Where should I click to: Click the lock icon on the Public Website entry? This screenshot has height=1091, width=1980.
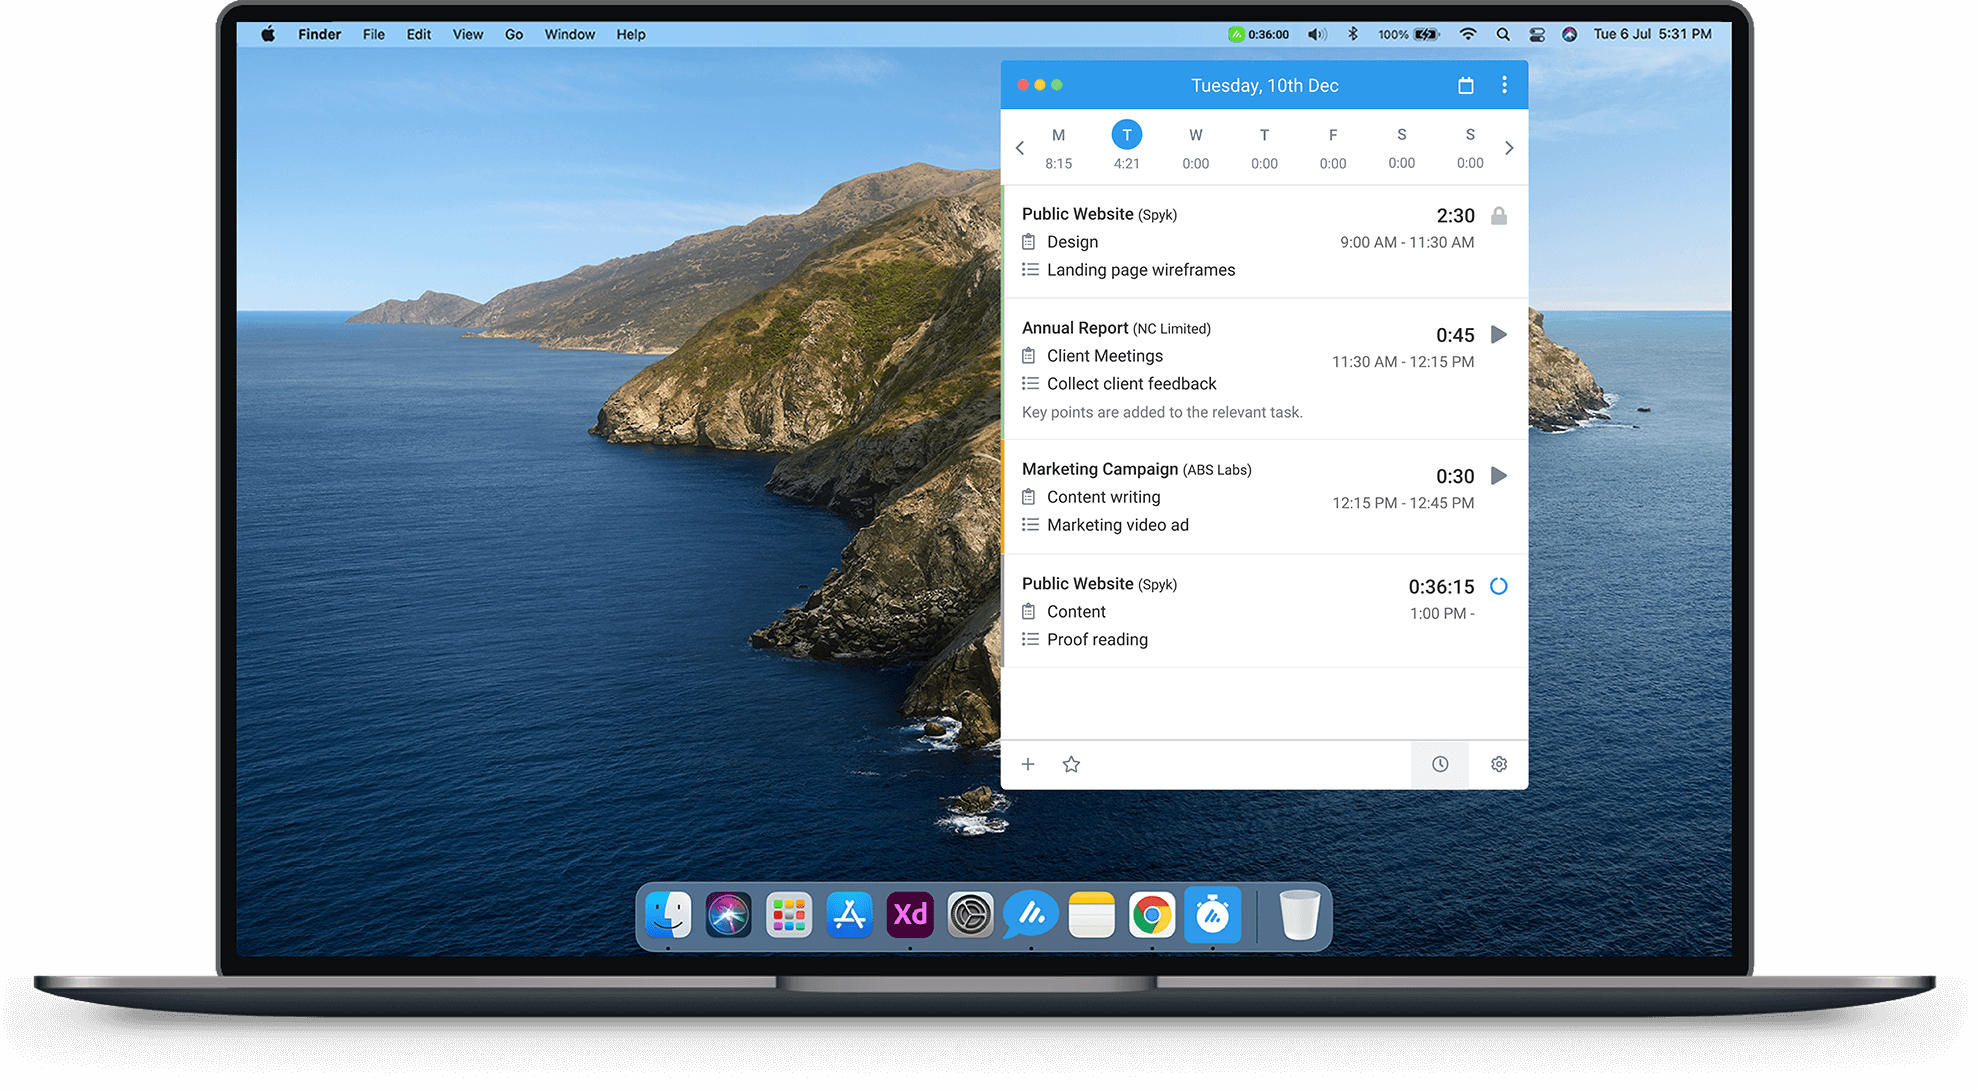click(1498, 215)
